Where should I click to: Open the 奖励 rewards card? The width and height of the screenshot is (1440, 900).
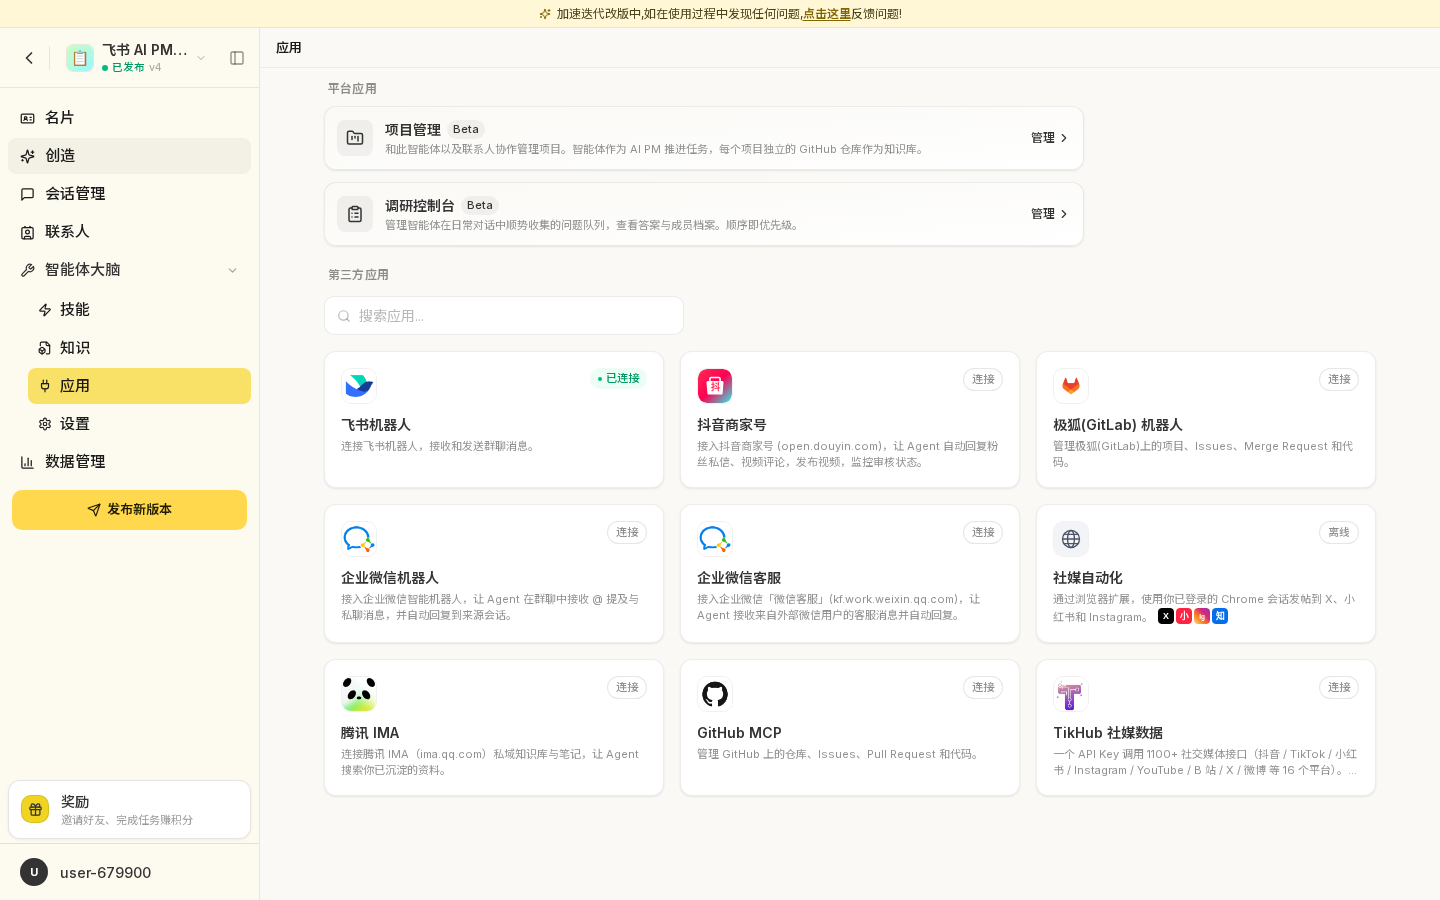tap(129, 810)
